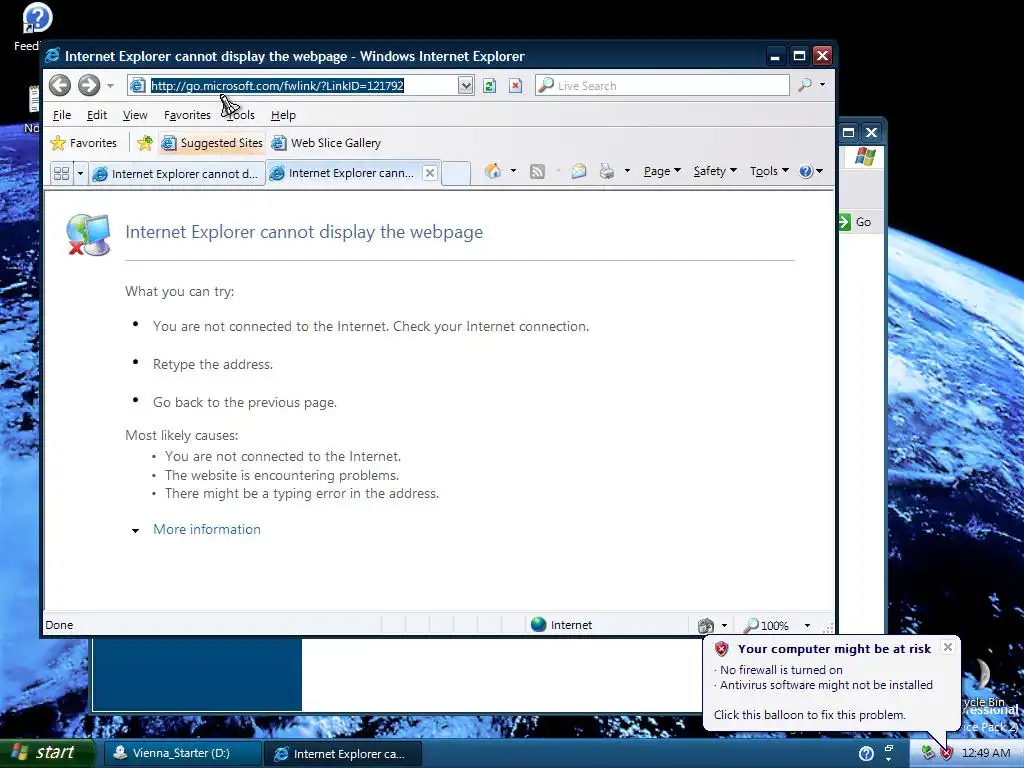The height and width of the screenshot is (768, 1024).
Task: Open the Page menu in command bar
Action: [662, 171]
